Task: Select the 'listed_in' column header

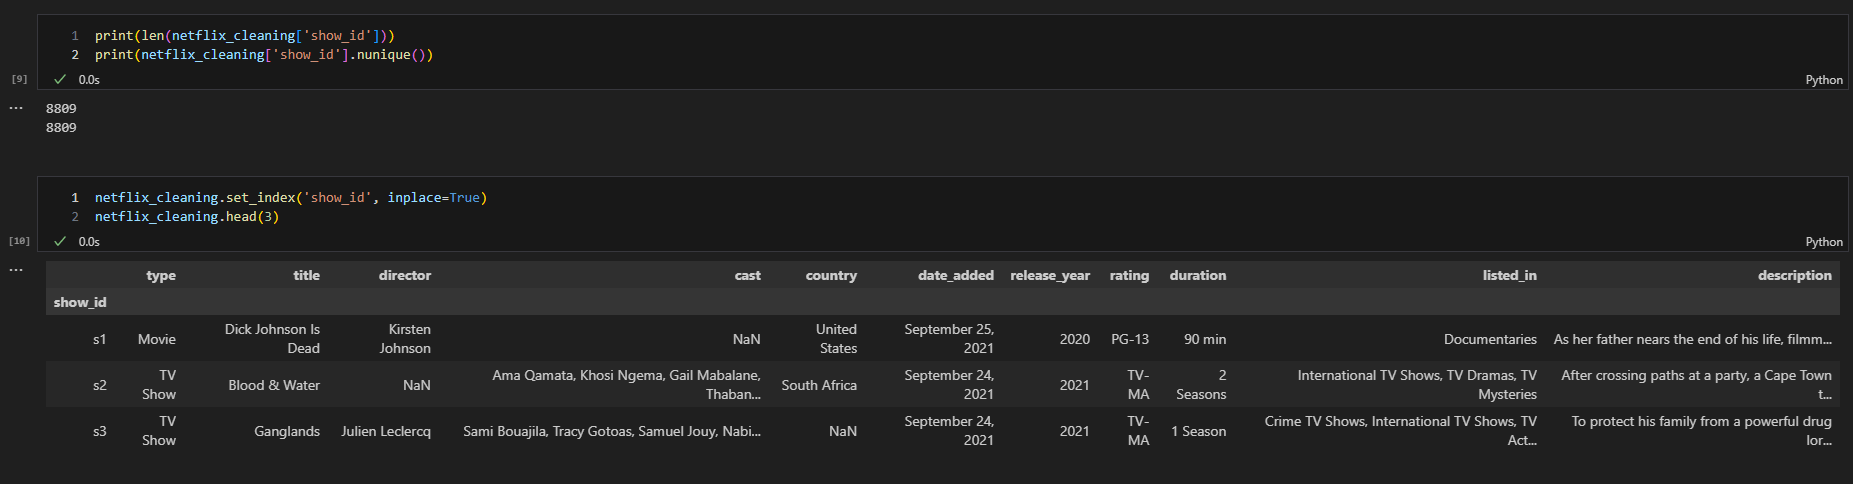Action: click(1509, 275)
